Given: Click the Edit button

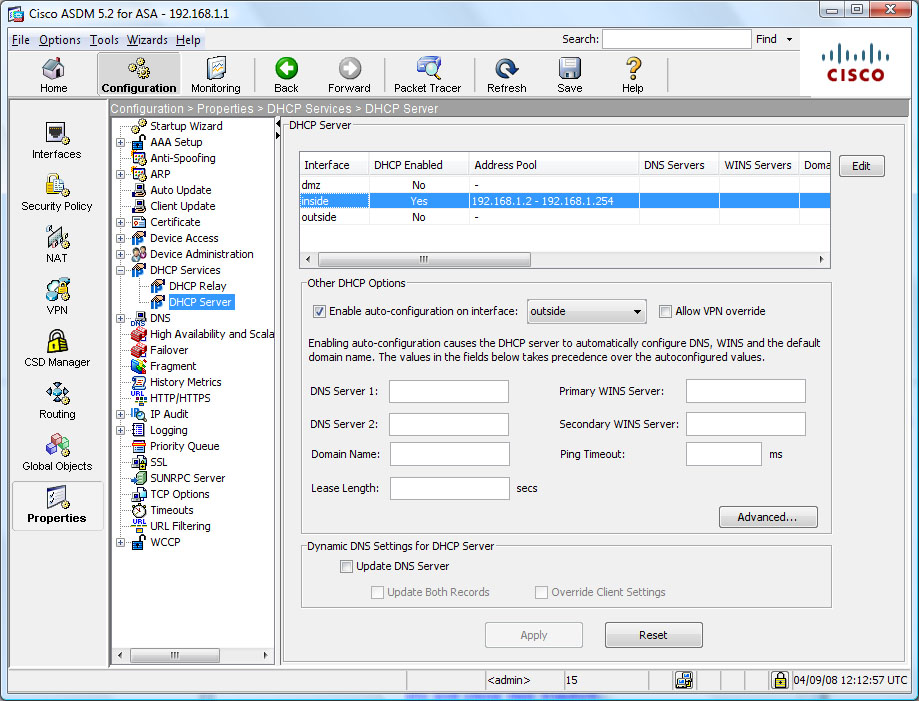Looking at the screenshot, I should 861,166.
